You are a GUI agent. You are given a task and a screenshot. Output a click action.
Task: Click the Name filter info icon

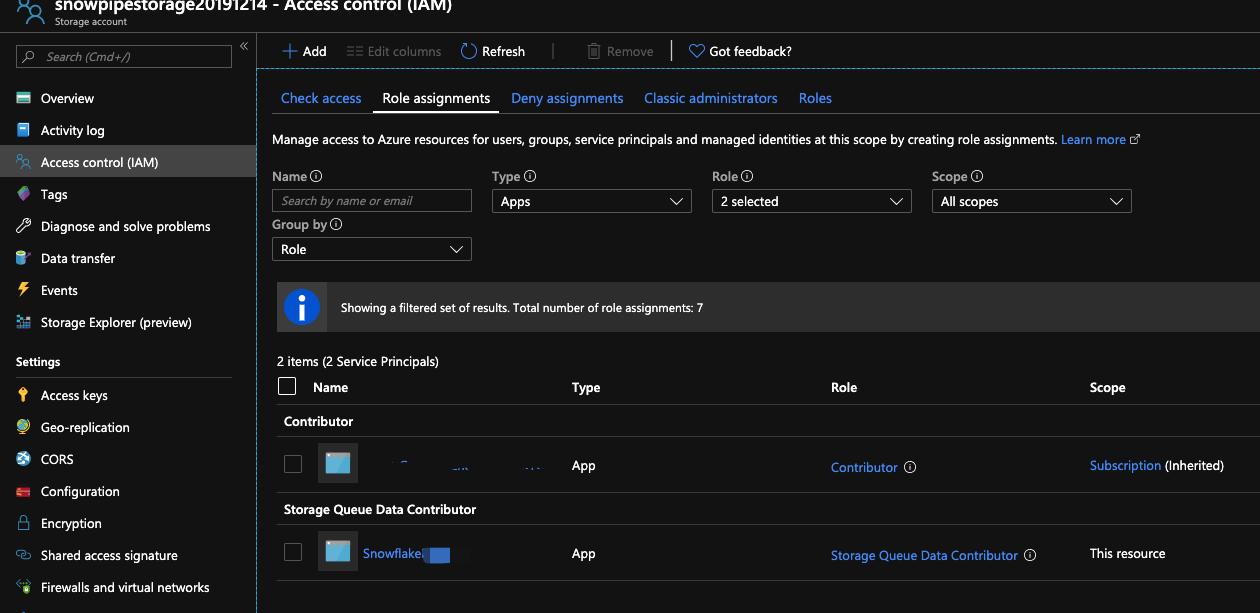point(317,176)
